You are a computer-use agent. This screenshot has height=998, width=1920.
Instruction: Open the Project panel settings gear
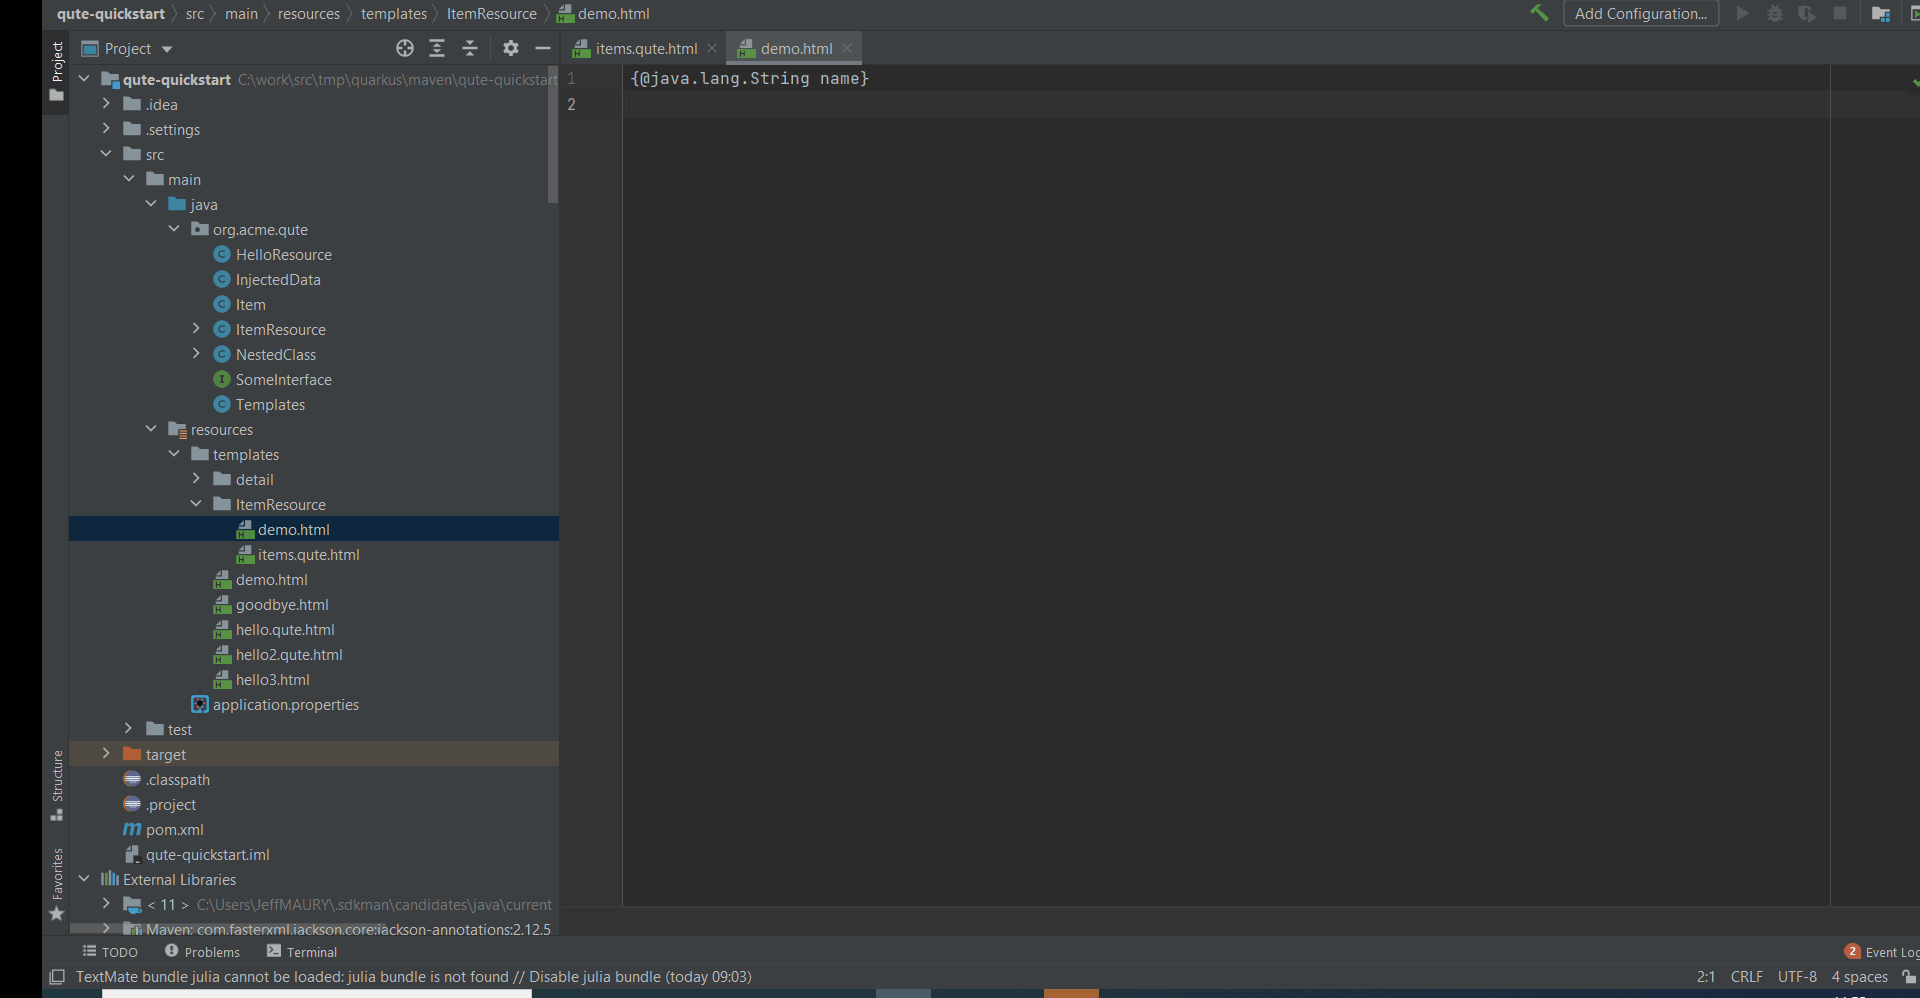510,47
